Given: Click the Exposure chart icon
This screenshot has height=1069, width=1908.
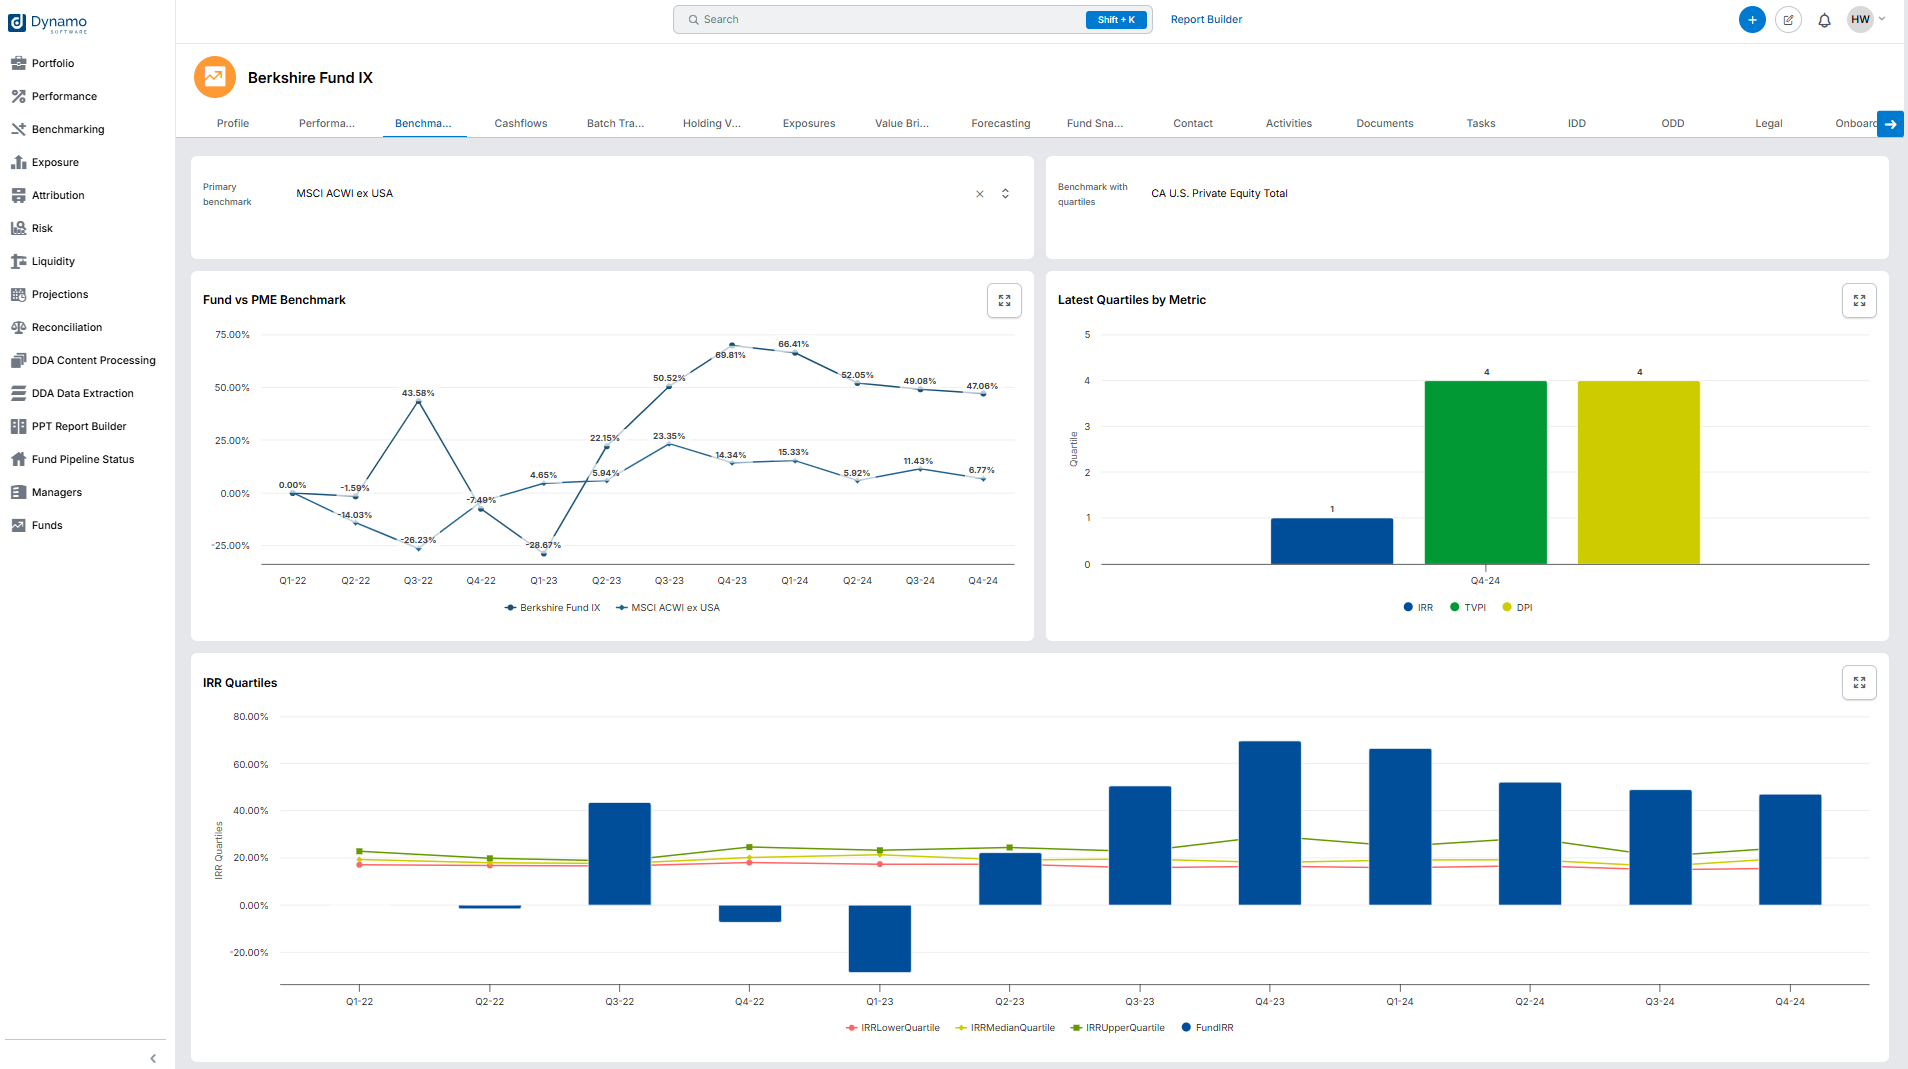Looking at the screenshot, I should tap(18, 162).
